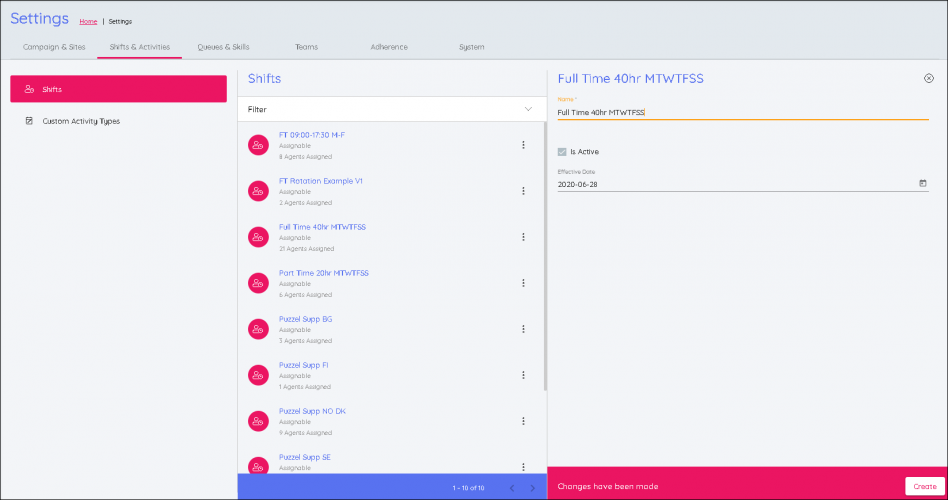Expand the Filter dropdown chevron

528,109
